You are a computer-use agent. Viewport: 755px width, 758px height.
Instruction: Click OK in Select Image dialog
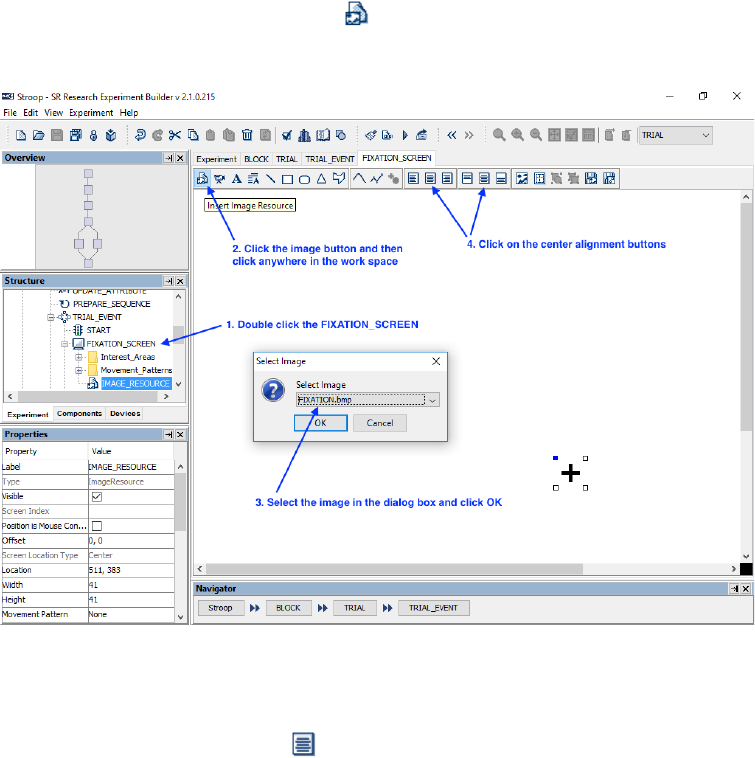320,423
